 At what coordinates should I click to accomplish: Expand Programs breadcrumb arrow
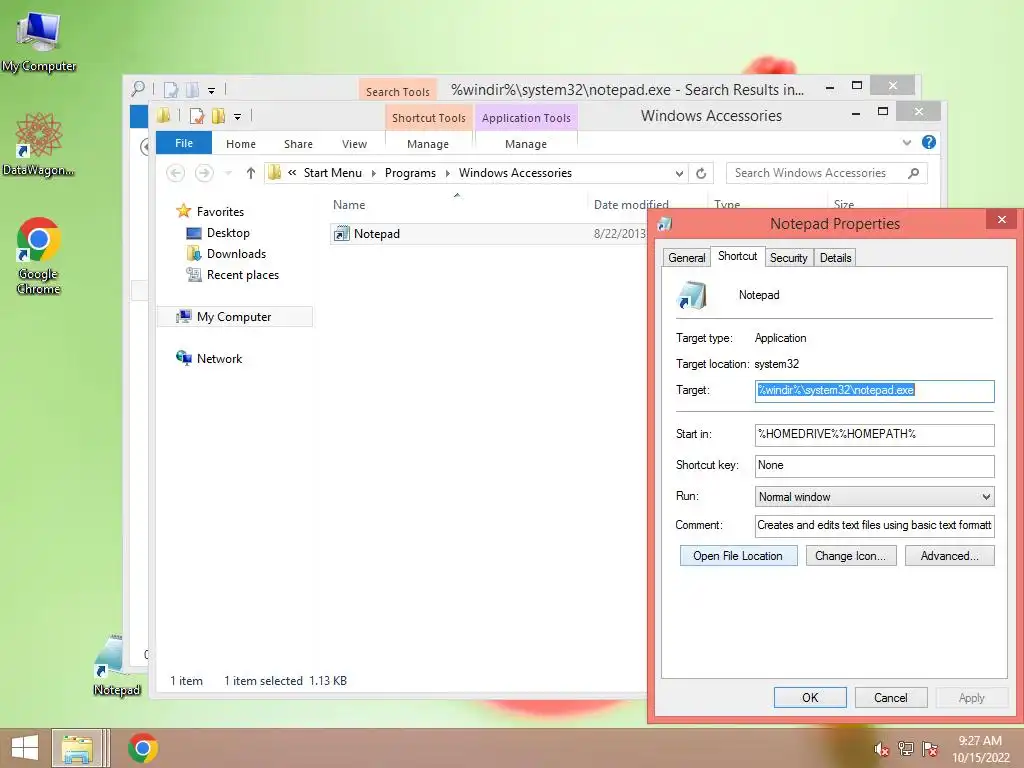pos(447,173)
